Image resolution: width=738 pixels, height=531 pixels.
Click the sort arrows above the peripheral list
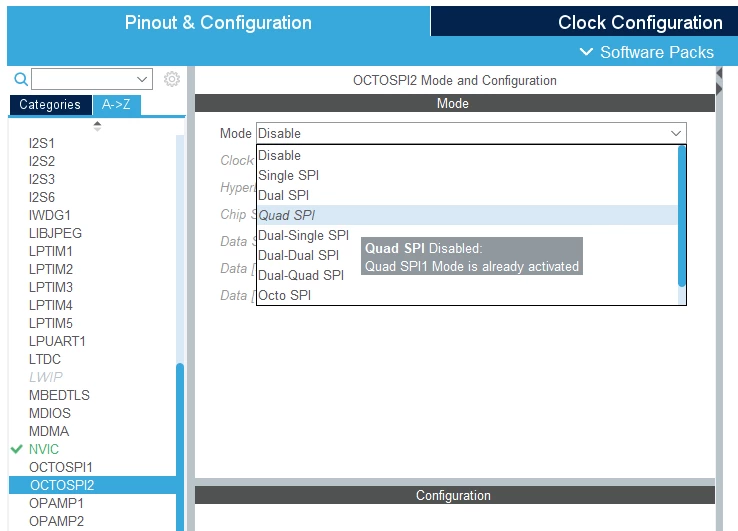pyautogui.click(x=97, y=126)
